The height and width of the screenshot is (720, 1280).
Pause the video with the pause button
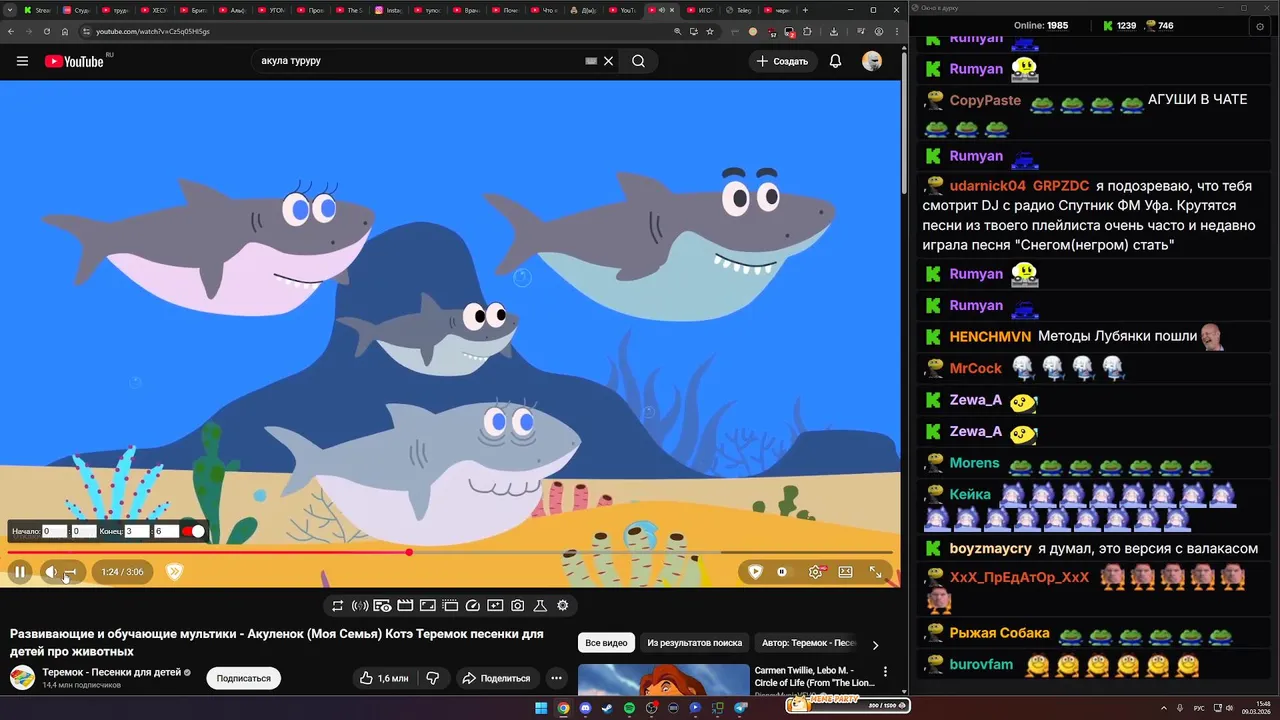pyautogui.click(x=19, y=572)
